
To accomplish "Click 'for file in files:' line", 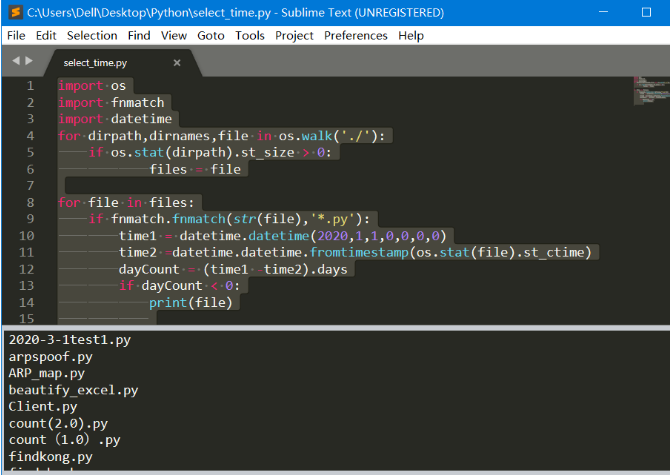I will coord(126,202).
